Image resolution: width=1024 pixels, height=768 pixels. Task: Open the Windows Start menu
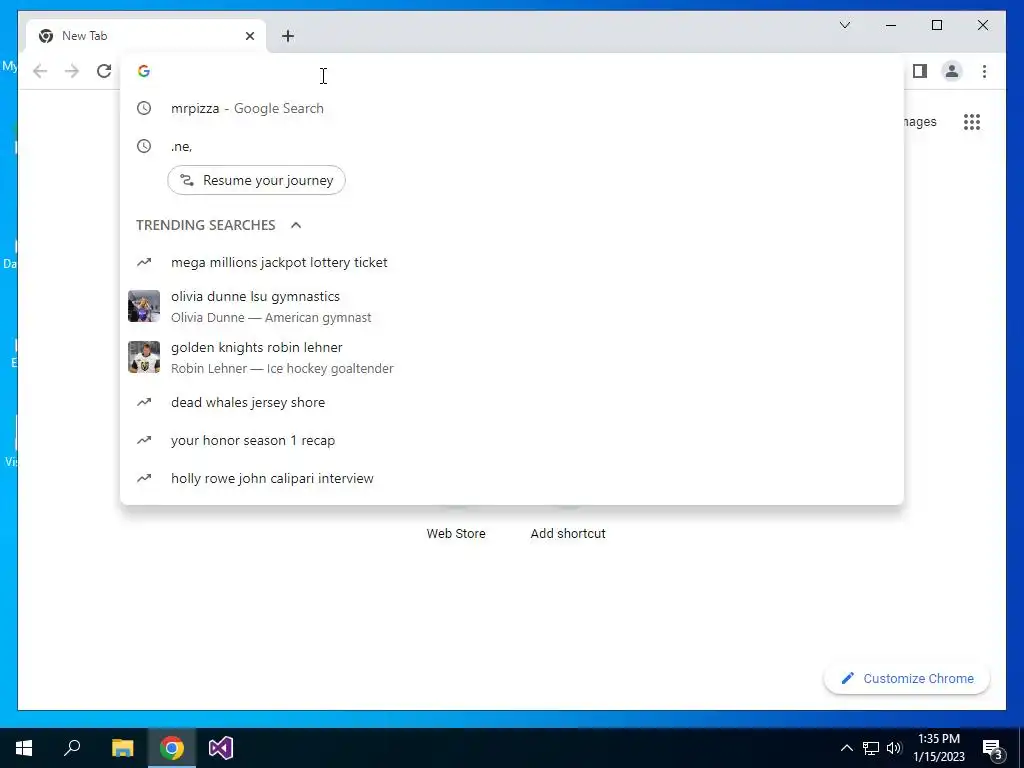24,748
